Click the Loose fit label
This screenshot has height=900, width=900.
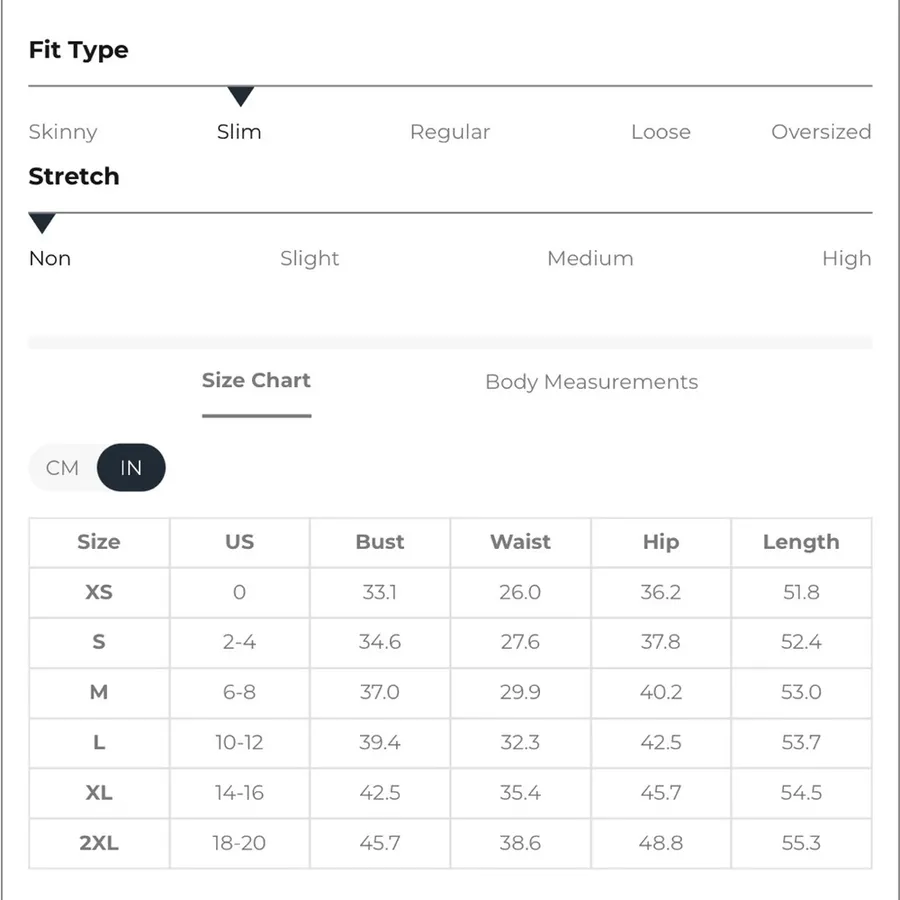point(661,132)
